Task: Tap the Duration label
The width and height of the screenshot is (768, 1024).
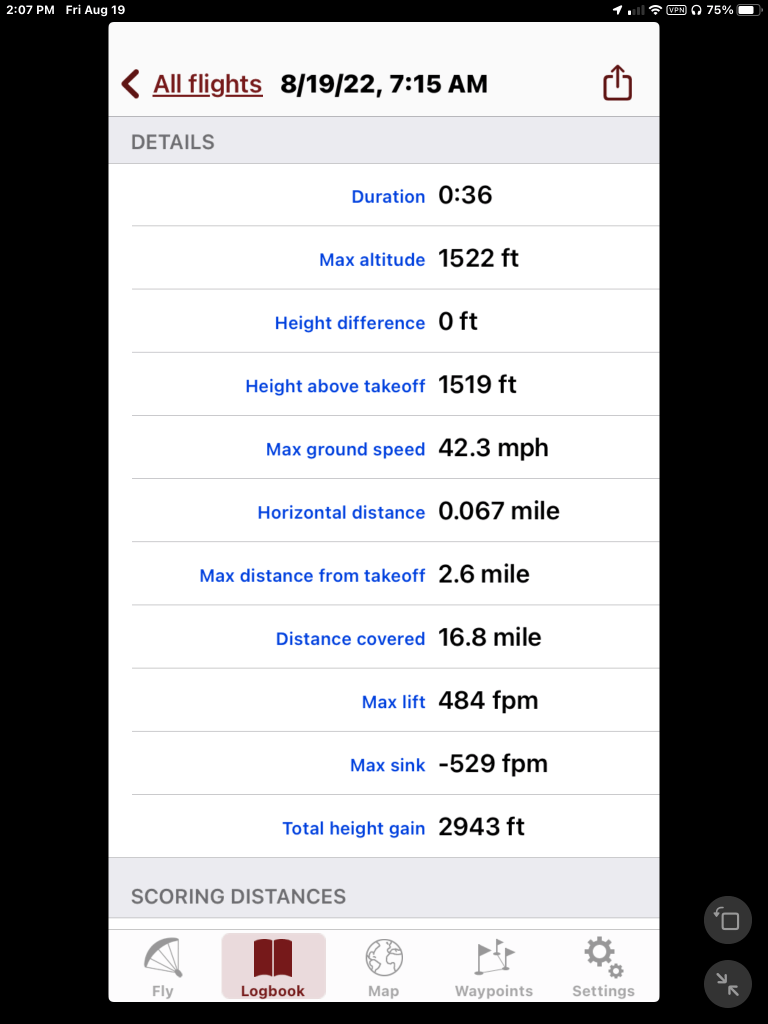Action: 388,197
